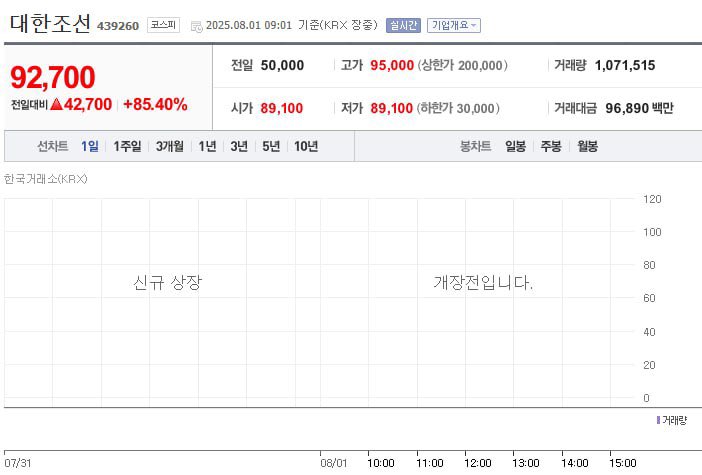This screenshot has height=475, width=702.
Task: Switch to the 1년 chart period
Action: [207, 146]
